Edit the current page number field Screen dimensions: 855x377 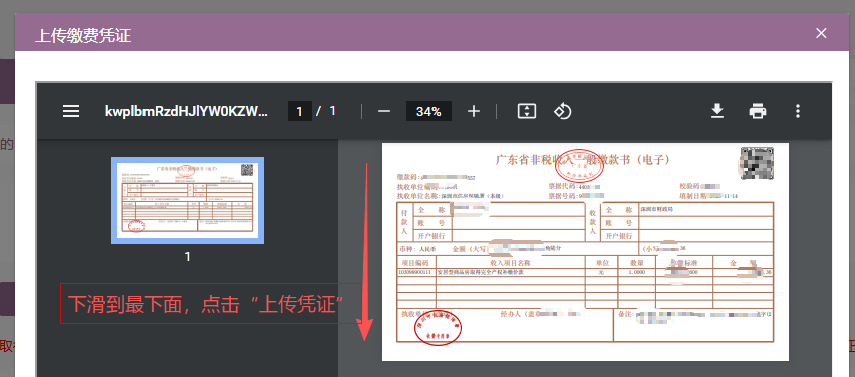tap(299, 112)
